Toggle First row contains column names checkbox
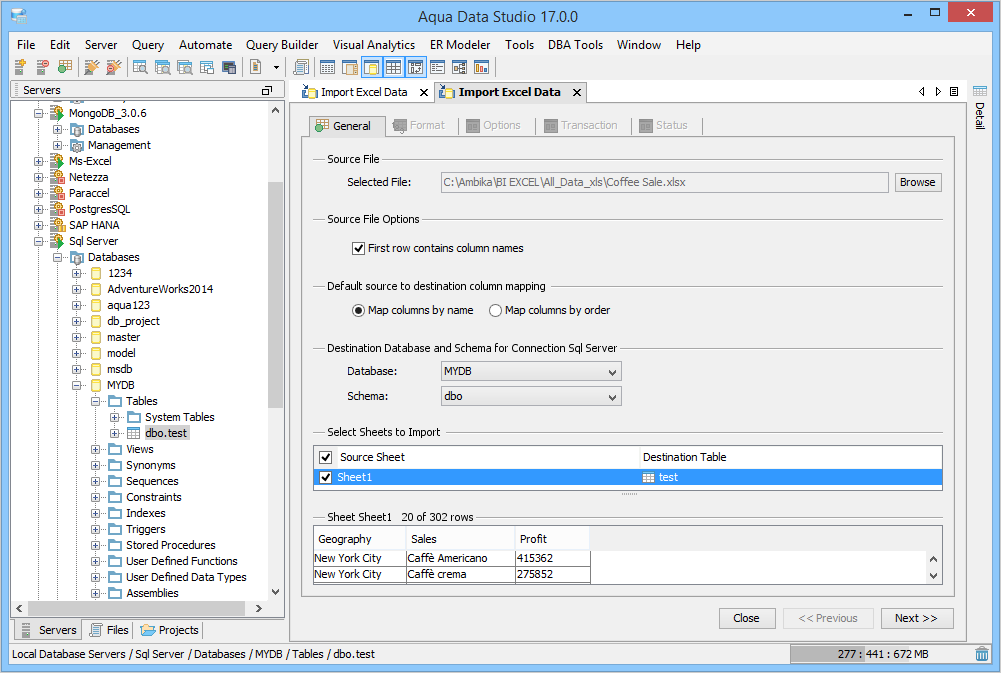1001x673 pixels. click(x=359, y=248)
